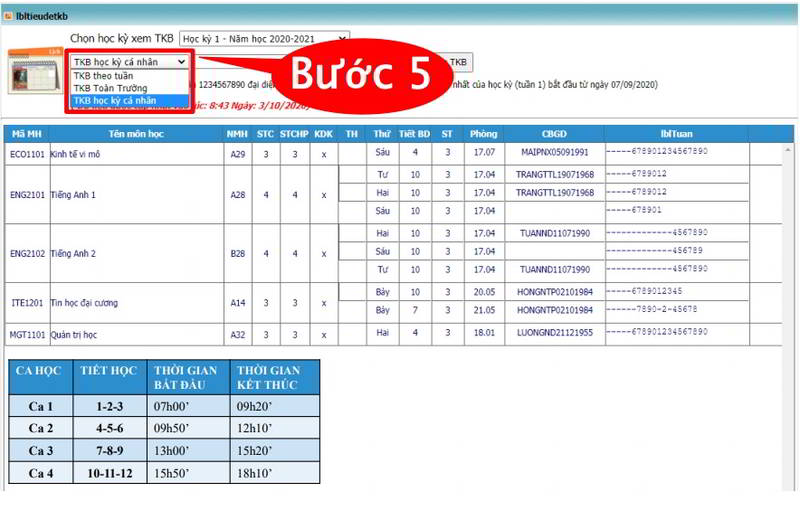Click the 'Quản trị học' course name
800x520 pixels.
(77, 334)
